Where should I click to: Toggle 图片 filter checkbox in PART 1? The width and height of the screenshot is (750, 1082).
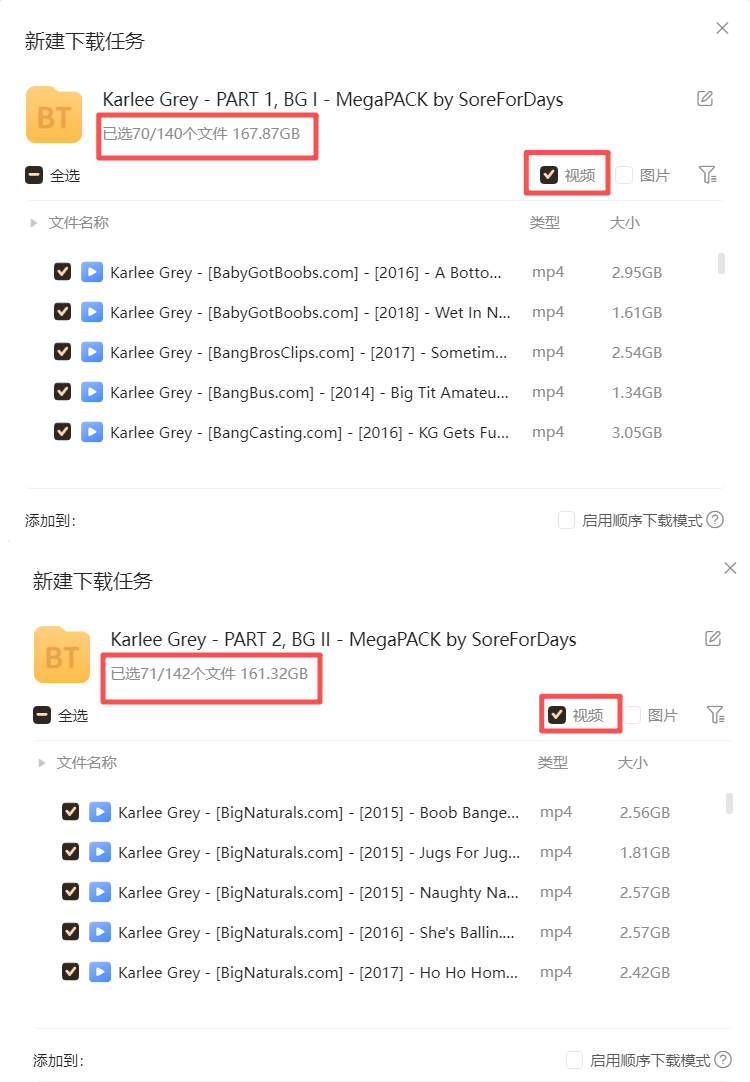point(624,175)
